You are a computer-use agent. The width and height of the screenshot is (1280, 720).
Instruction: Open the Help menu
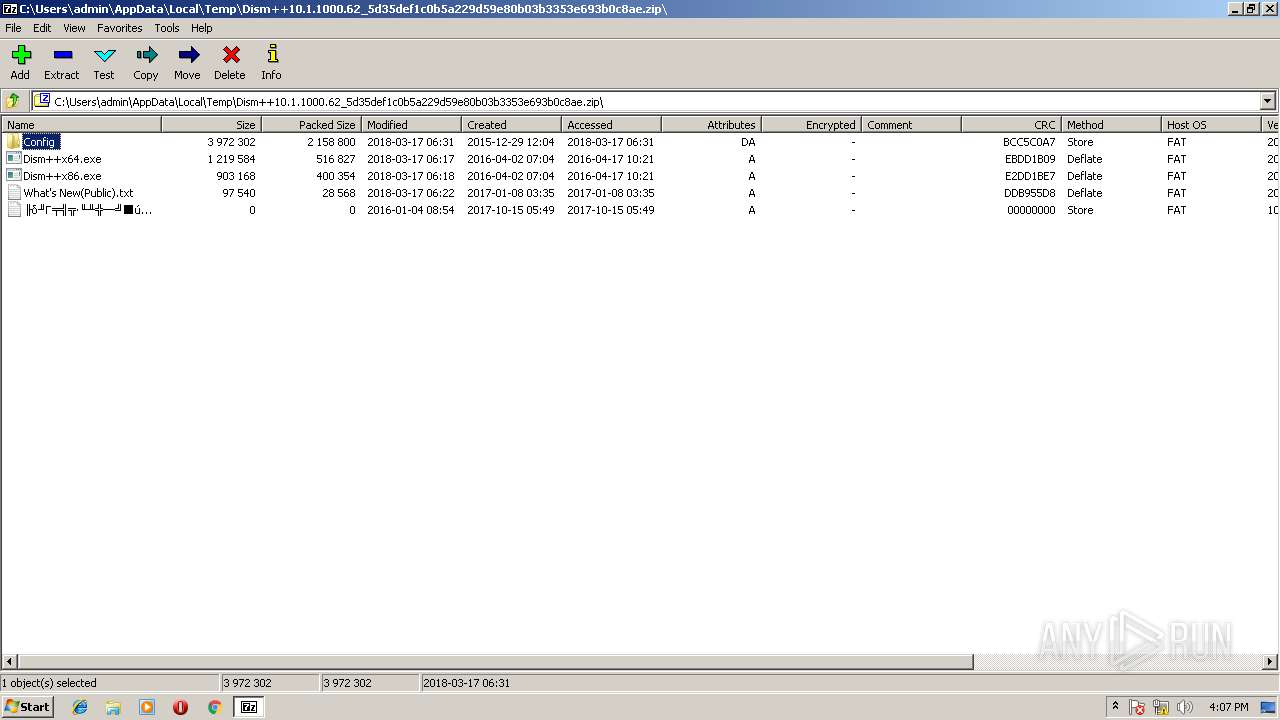pos(202,28)
